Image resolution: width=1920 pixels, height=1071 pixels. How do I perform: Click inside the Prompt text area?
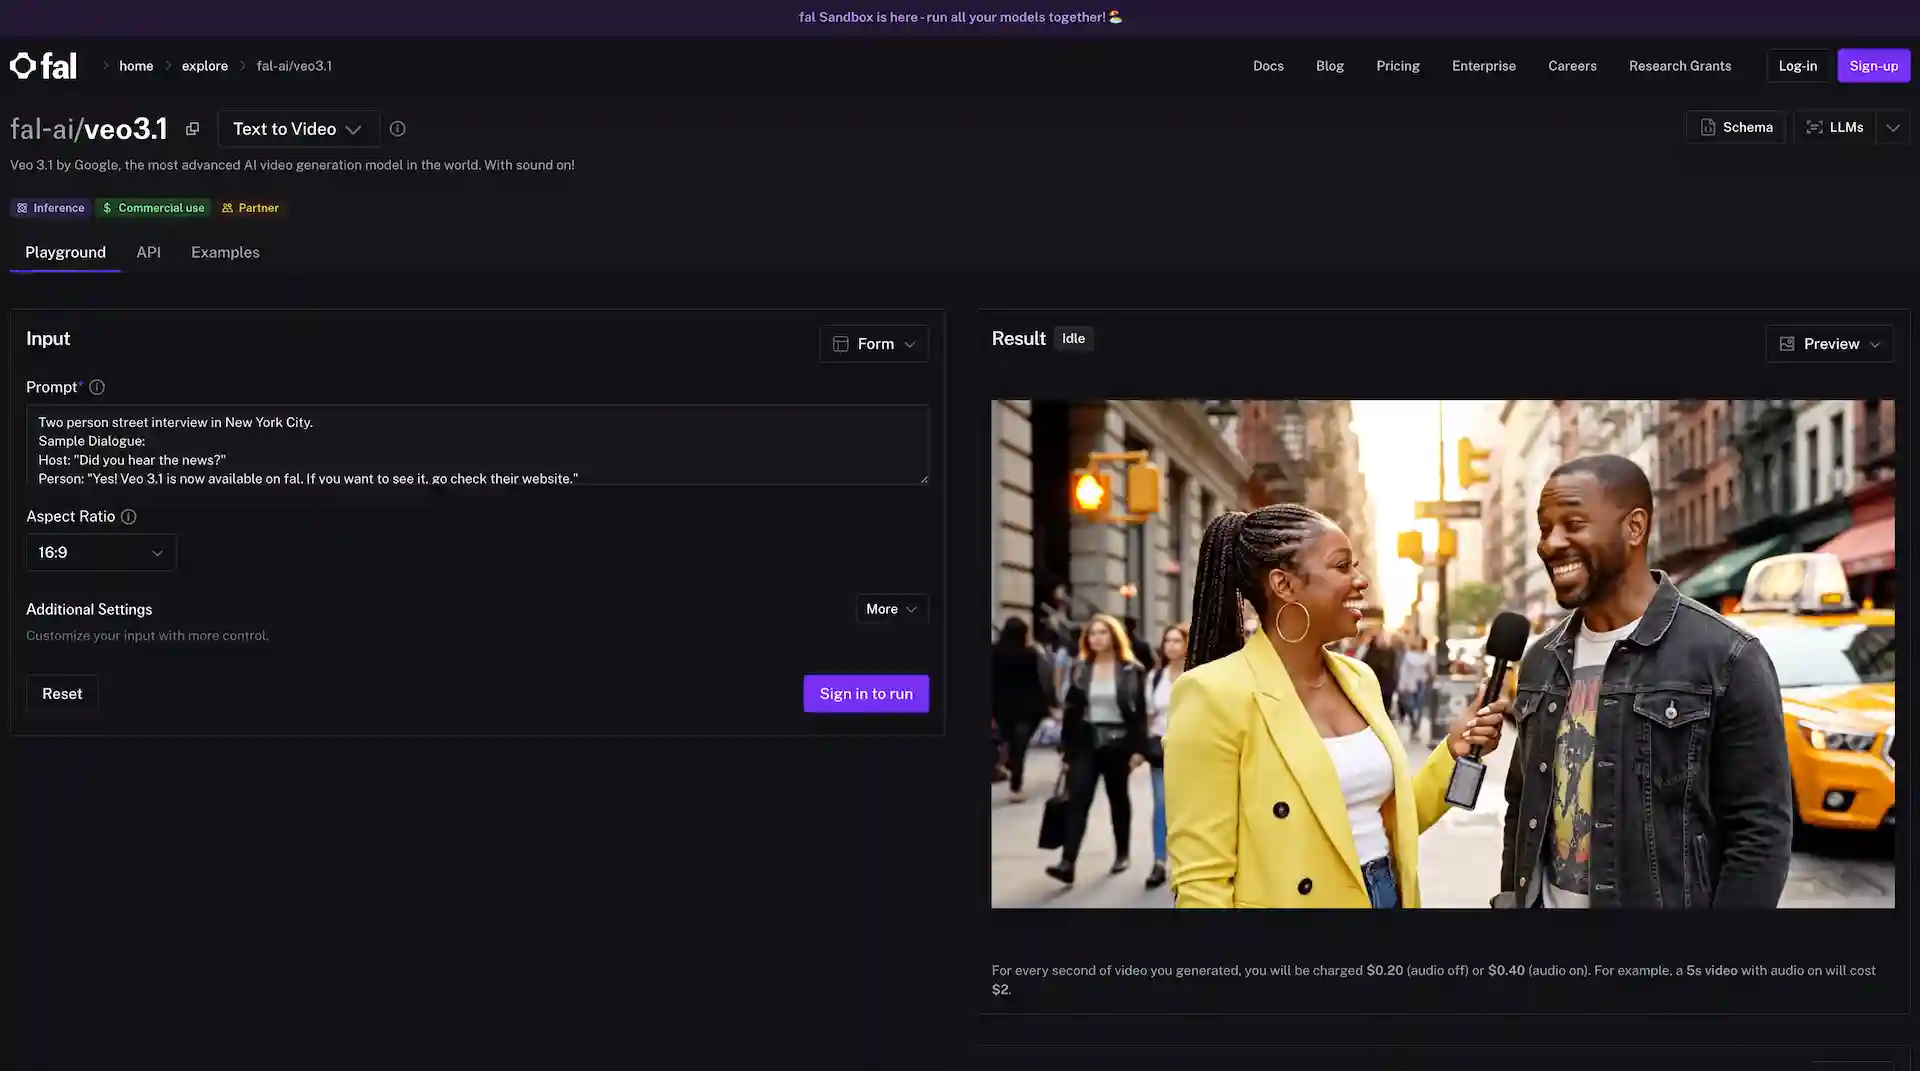pyautogui.click(x=476, y=445)
